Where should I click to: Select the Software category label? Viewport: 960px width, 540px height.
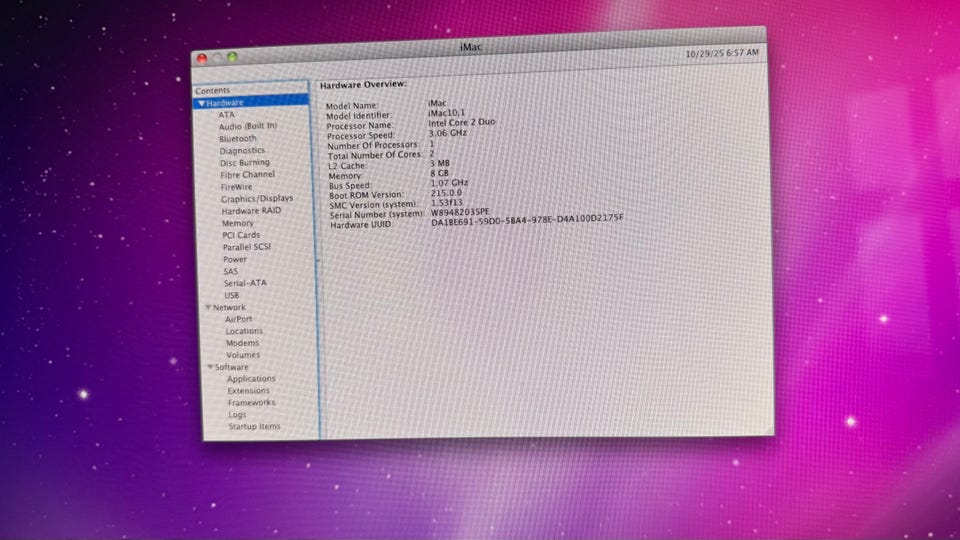click(x=231, y=367)
